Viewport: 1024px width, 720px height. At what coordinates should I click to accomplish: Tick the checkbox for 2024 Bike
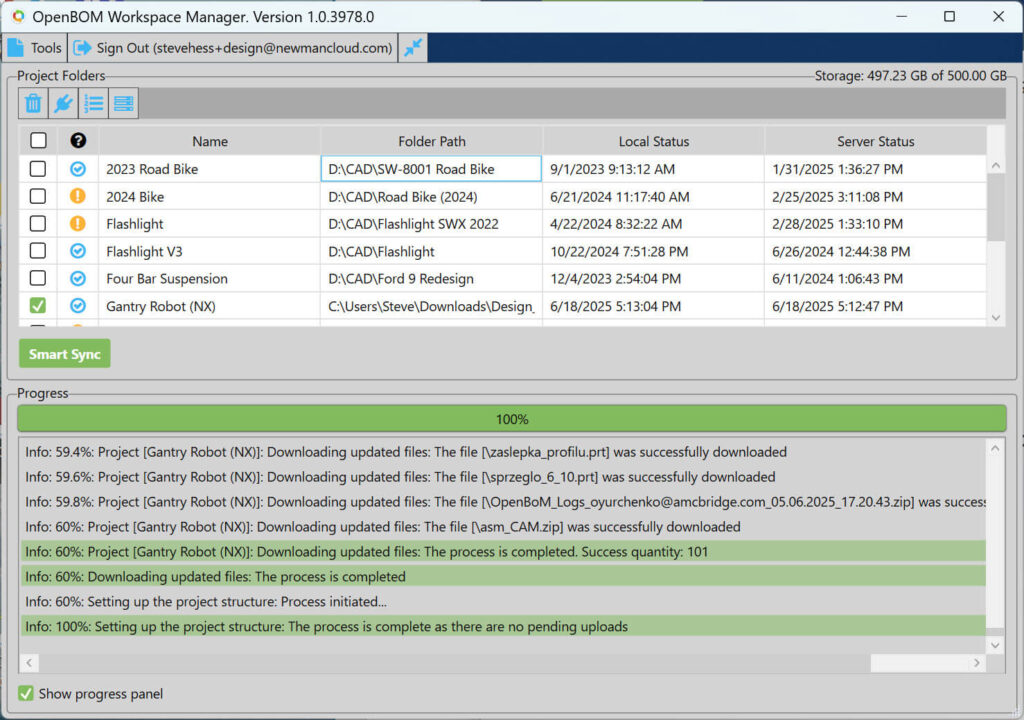point(38,196)
